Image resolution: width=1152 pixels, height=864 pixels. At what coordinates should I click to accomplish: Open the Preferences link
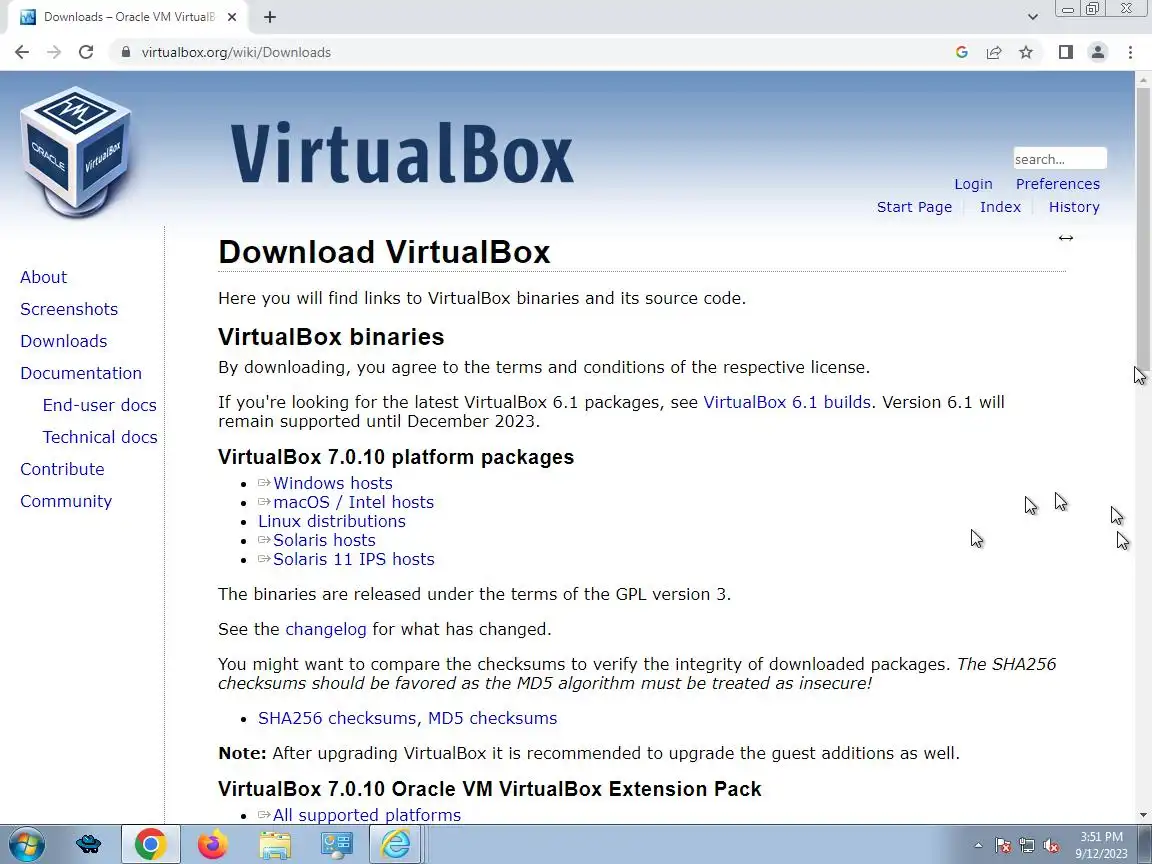1057,184
